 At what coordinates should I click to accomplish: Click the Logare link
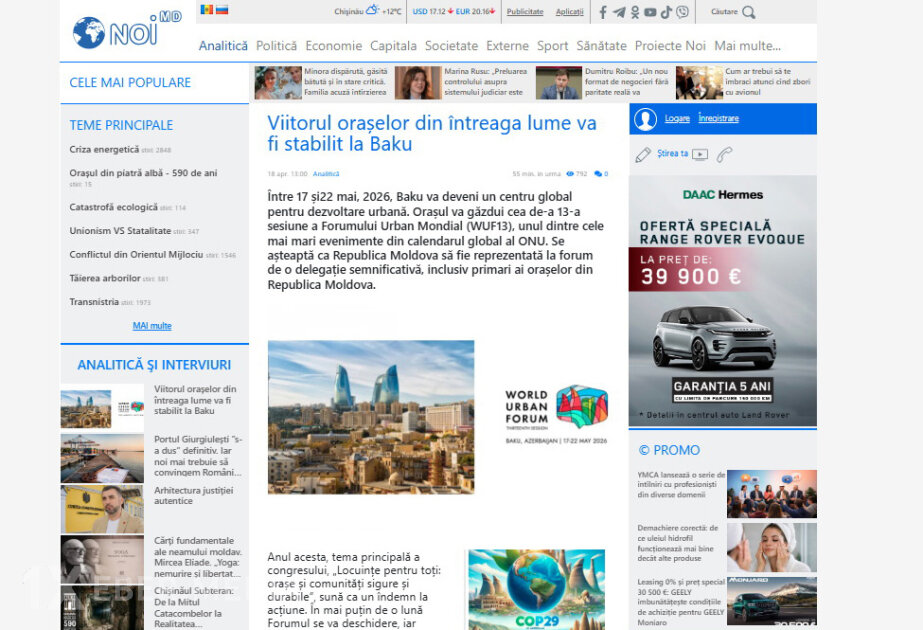click(x=677, y=119)
